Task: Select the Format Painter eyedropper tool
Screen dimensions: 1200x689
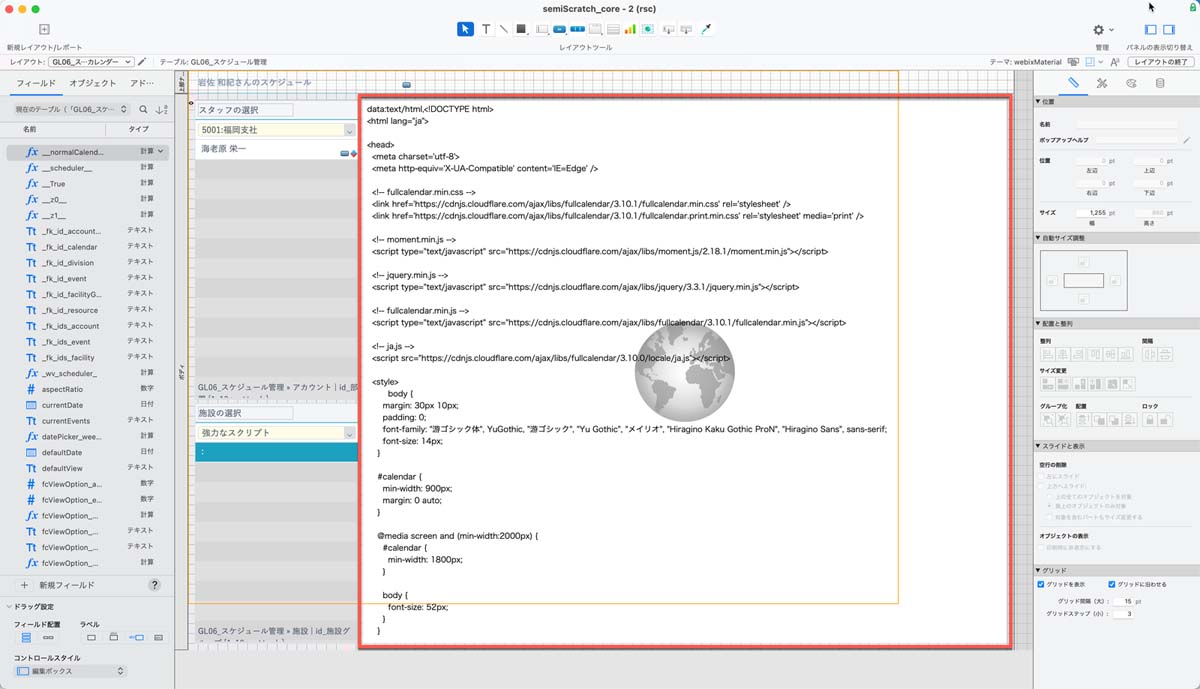Action: (x=706, y=29)
